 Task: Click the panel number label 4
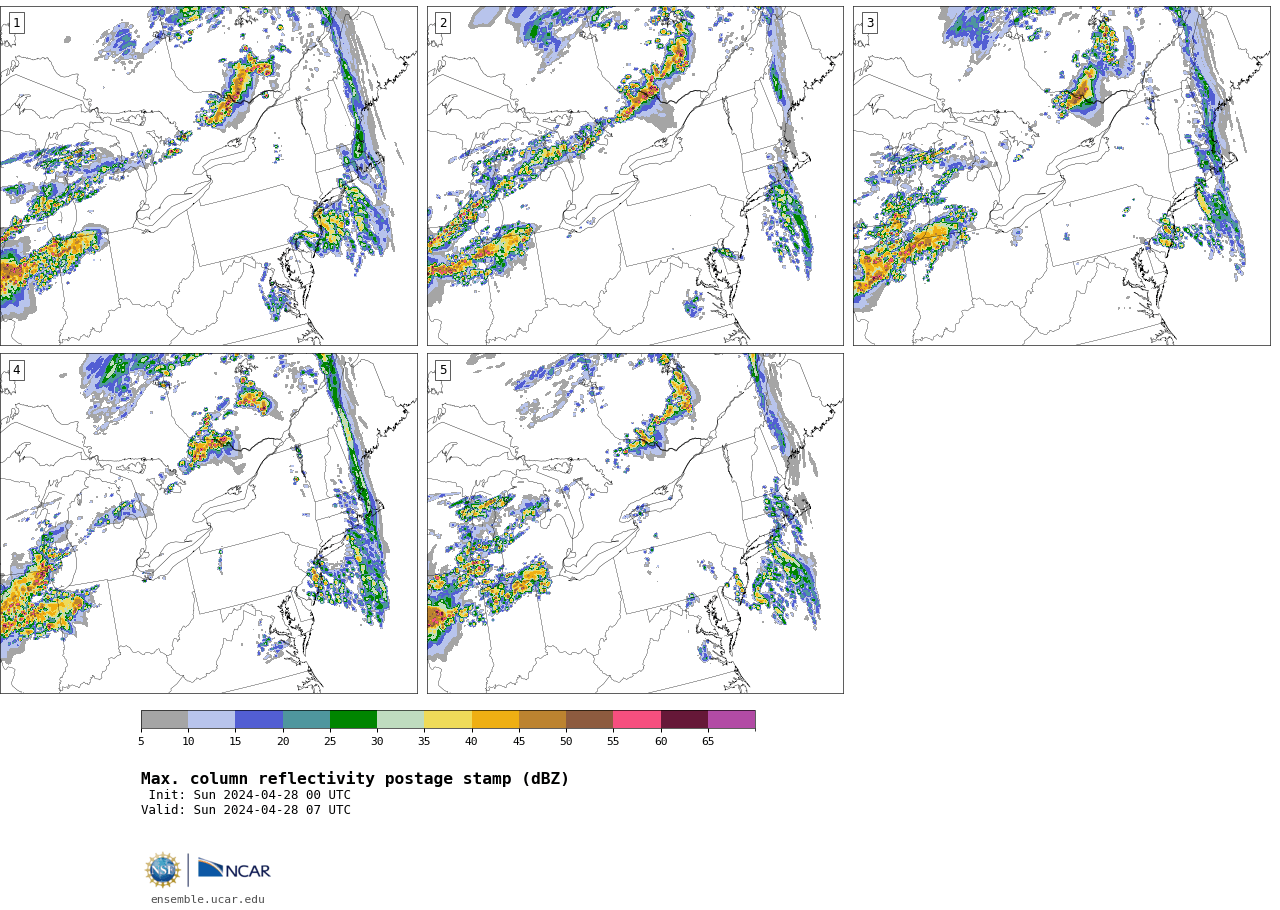tap(16, 370)
